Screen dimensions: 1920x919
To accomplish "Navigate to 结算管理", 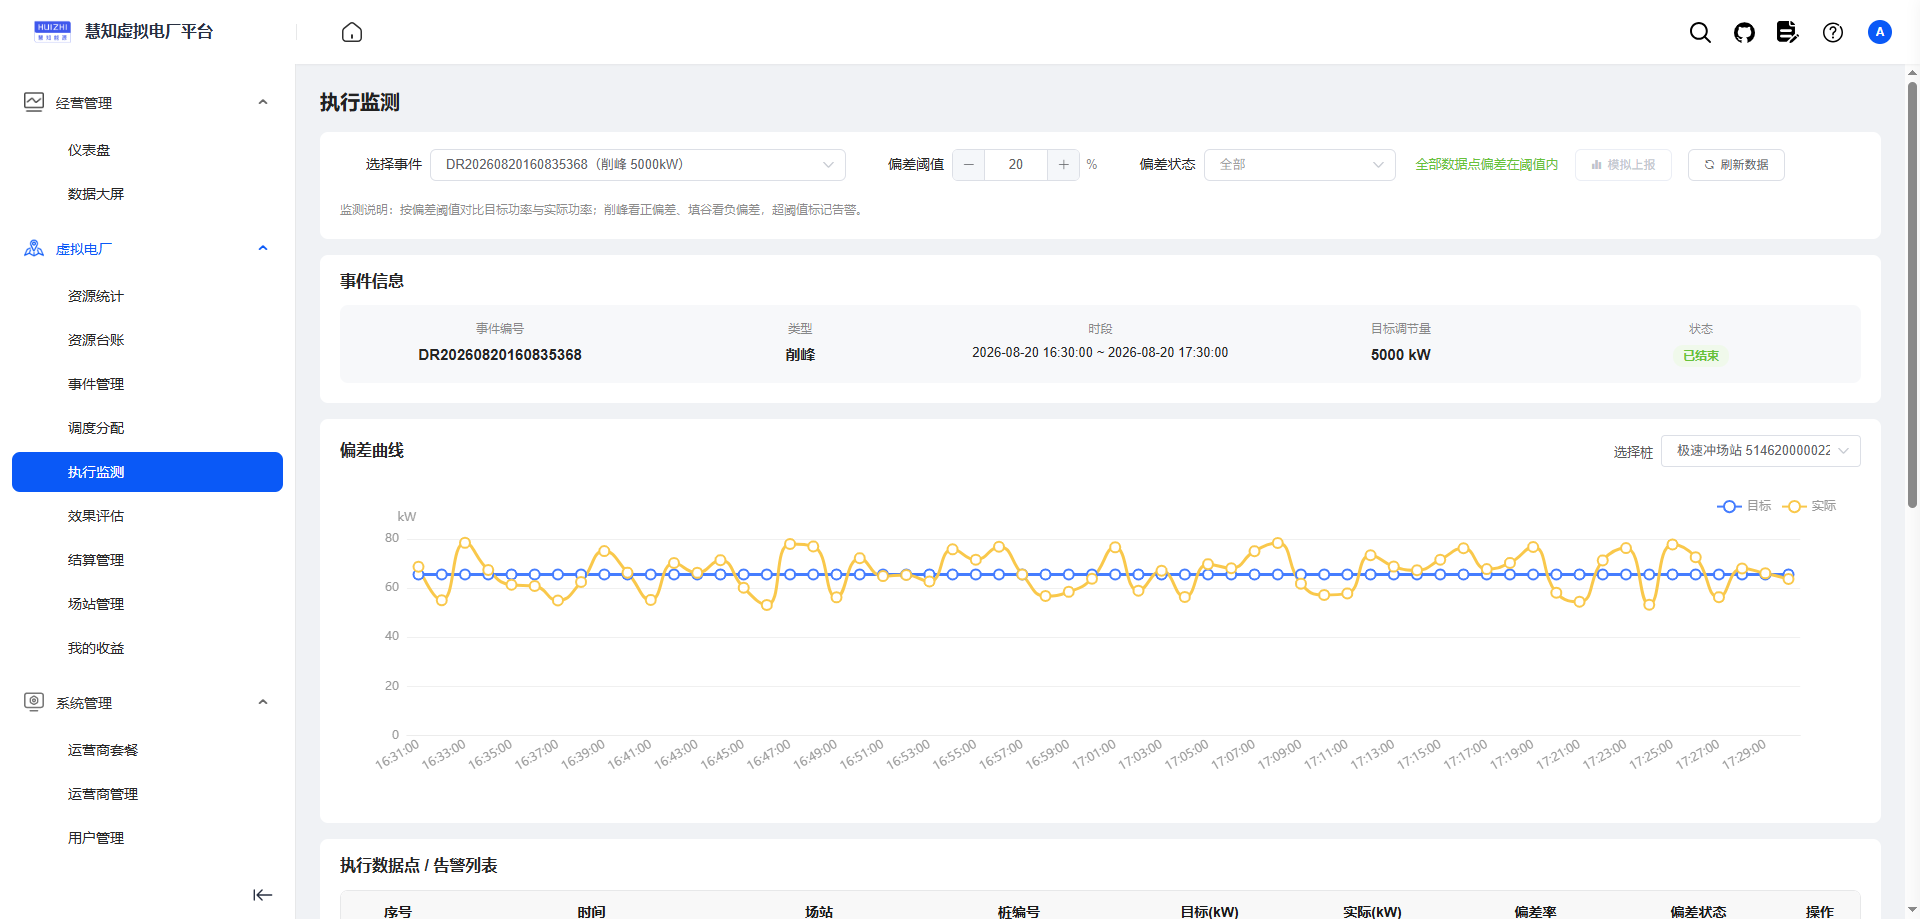I will (147, 560).
